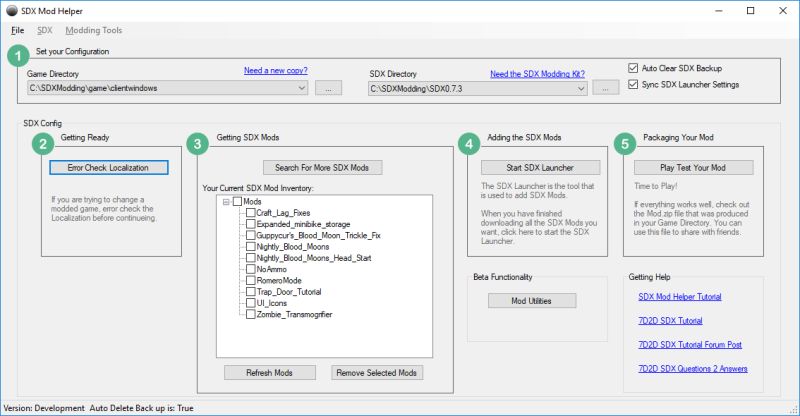800x416 pixels.
Task: Open the Mod Utilities button
Action: pyautogui.click(x=532, y=301)
